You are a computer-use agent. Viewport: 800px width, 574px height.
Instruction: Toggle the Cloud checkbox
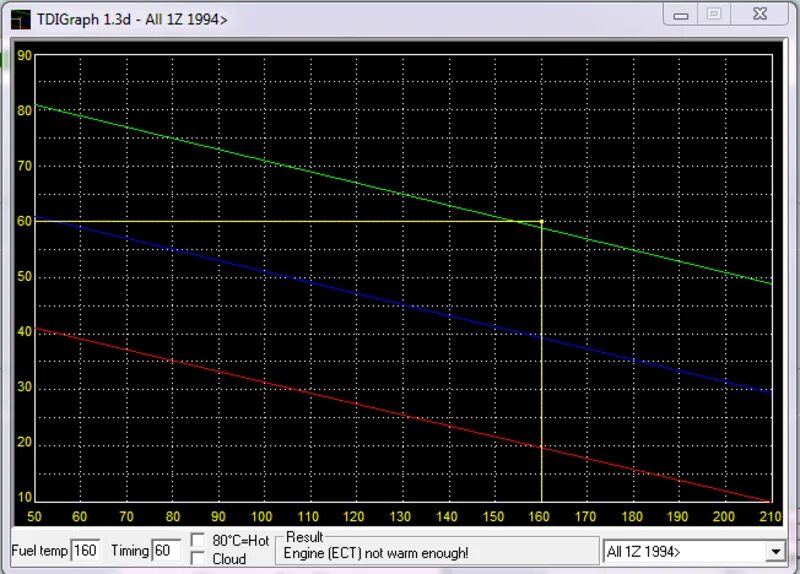tap(198, 558)
